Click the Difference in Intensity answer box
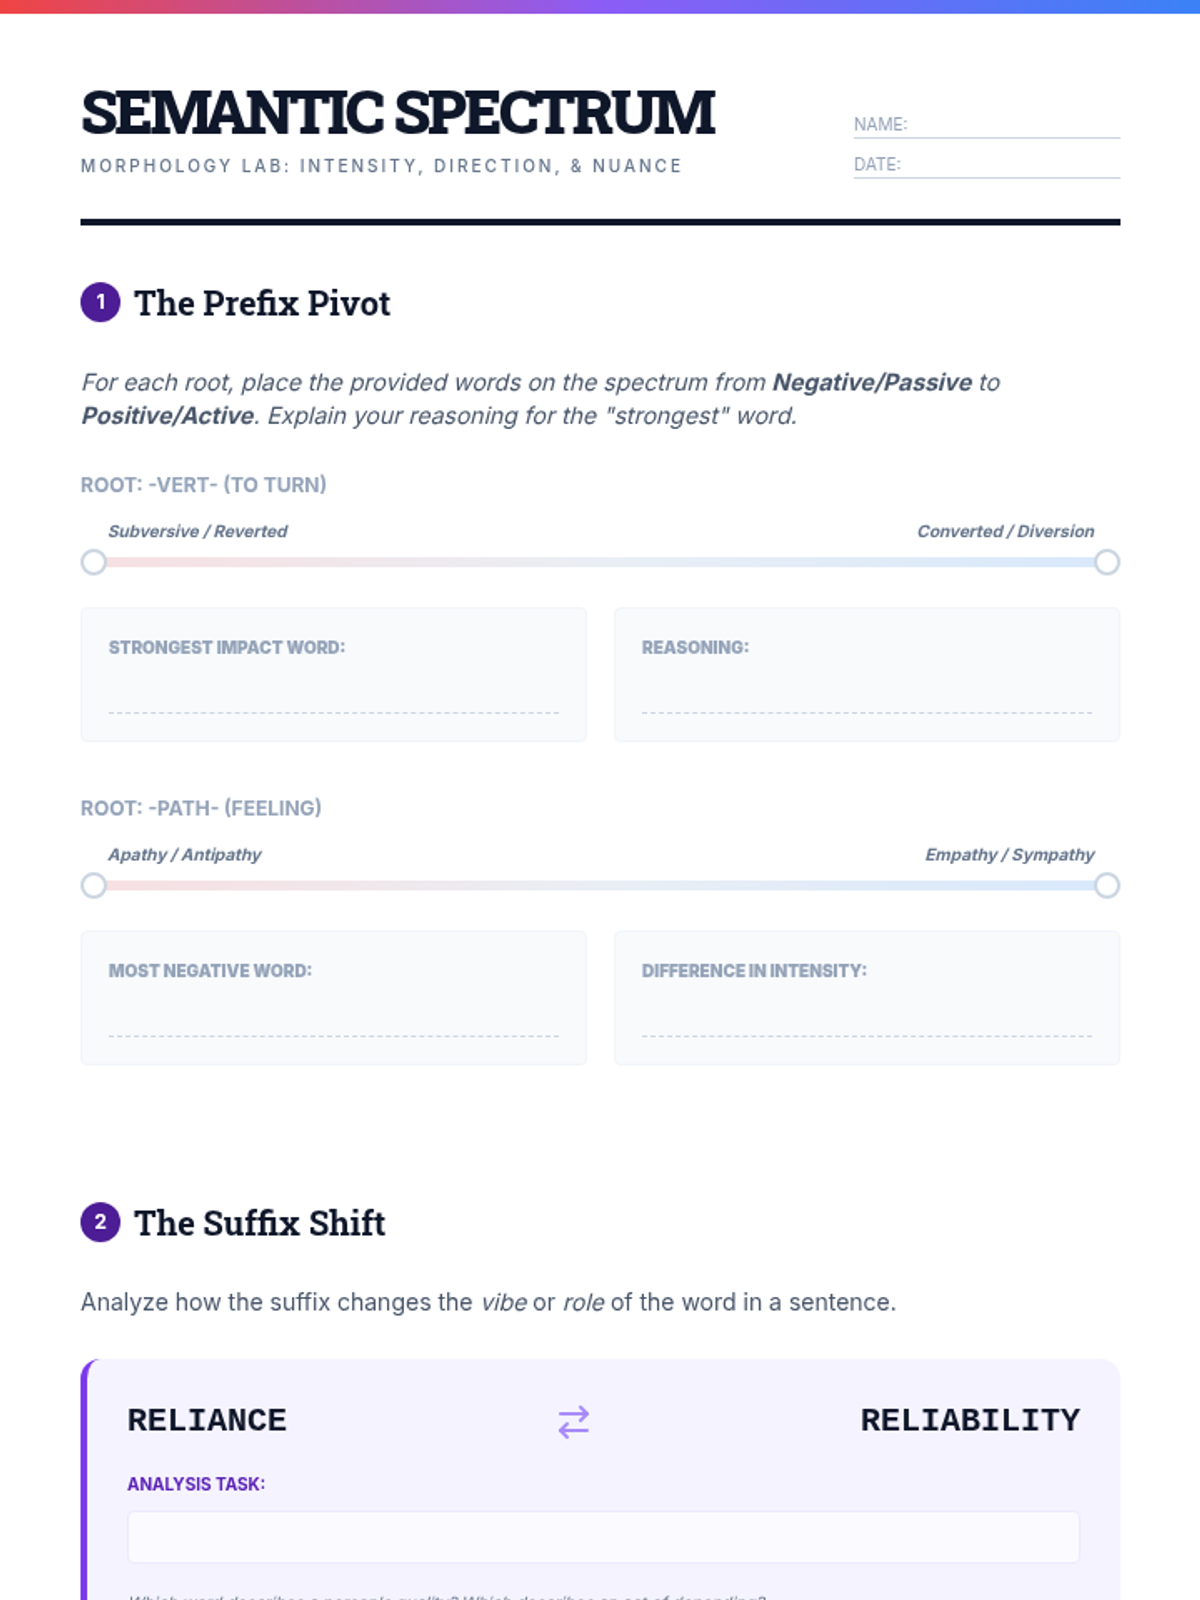 866,1016
